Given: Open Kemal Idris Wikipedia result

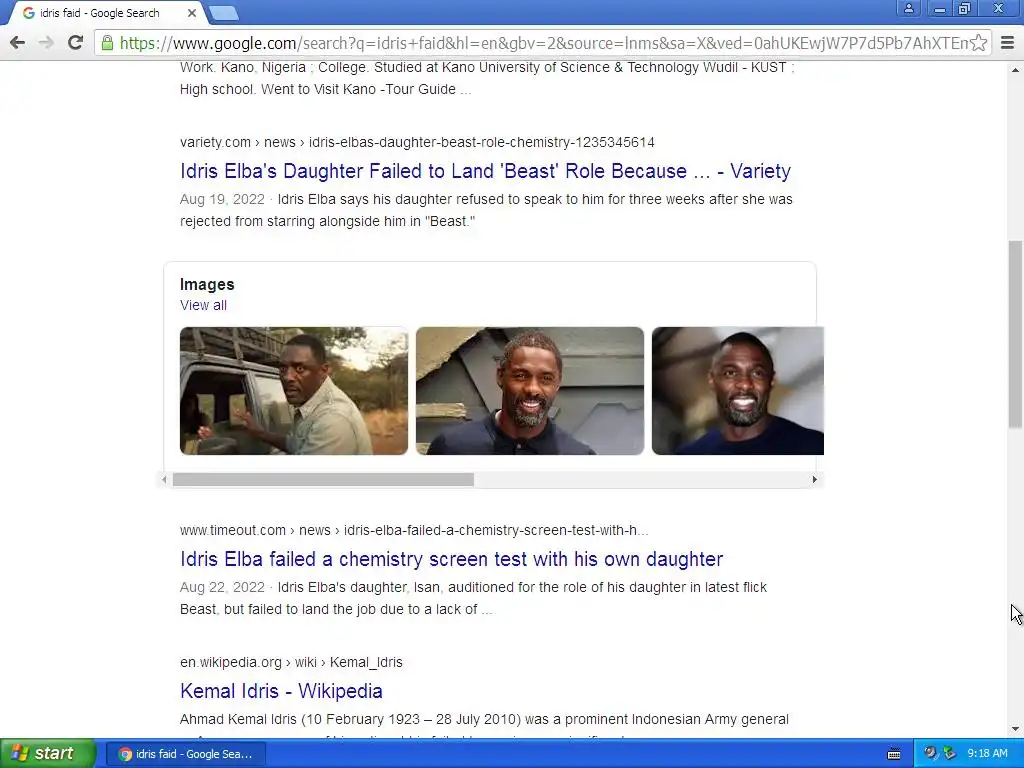Looking at the screenshot, I should (x=281, y=691).
